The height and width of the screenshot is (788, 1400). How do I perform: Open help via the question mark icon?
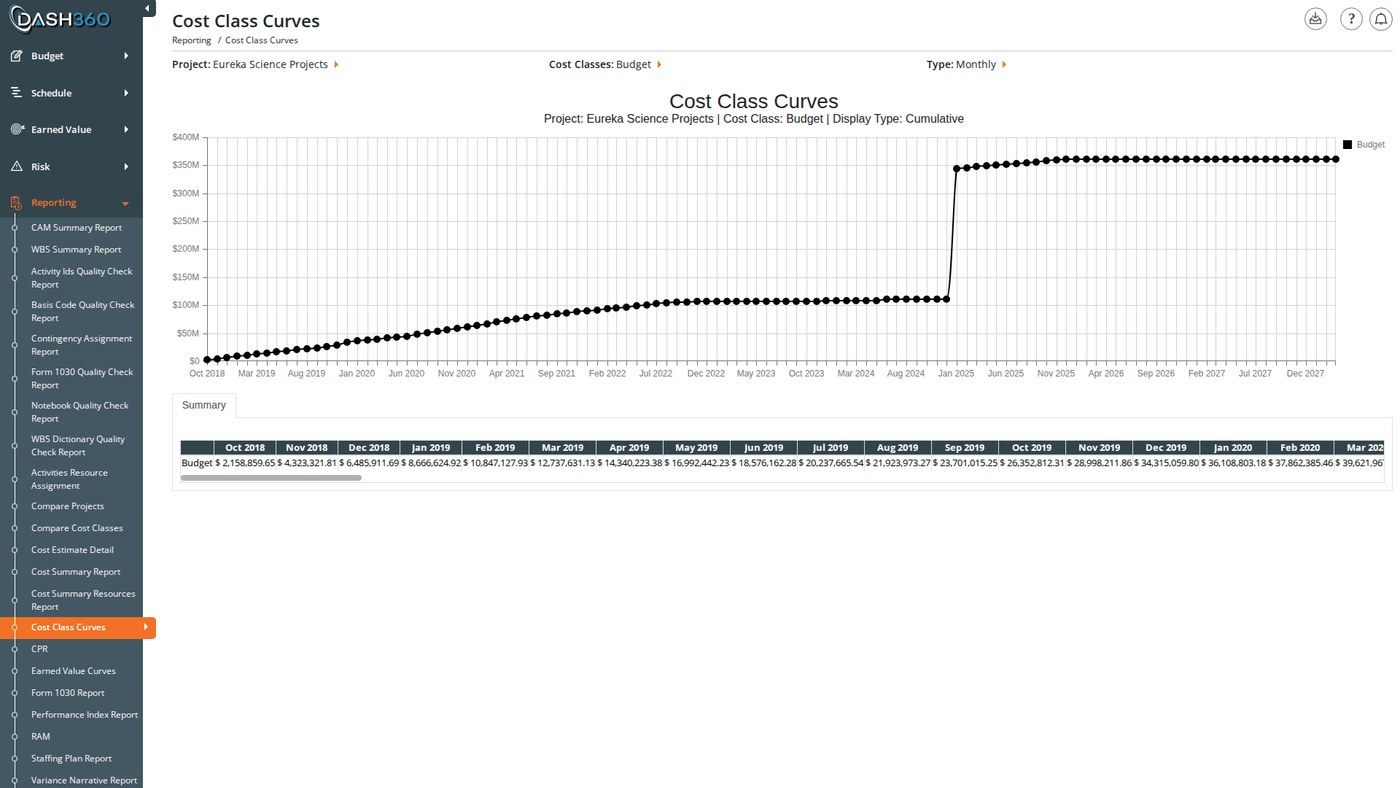(1351, 19)
